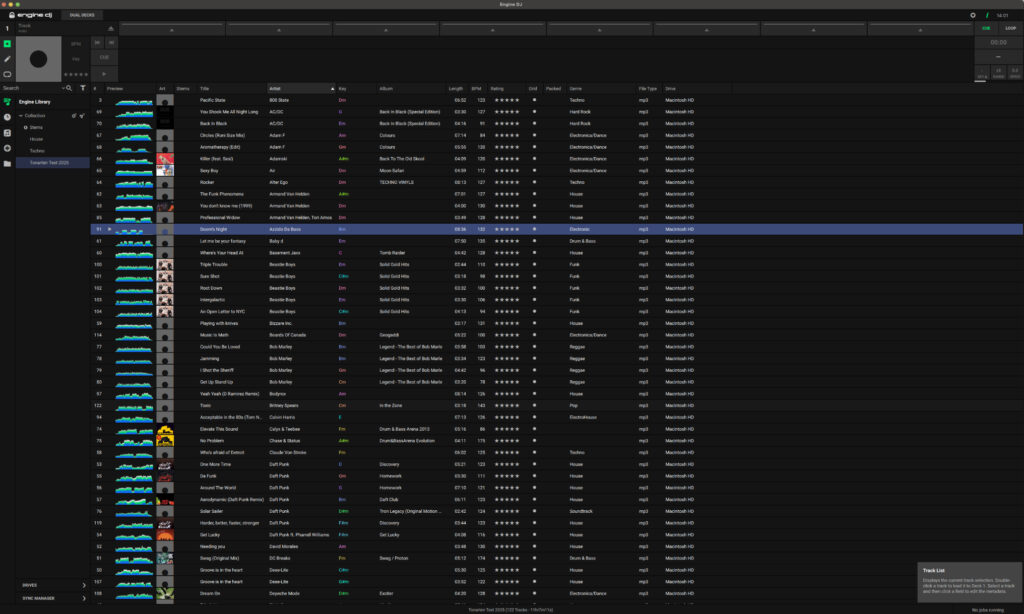
Task: Click the filter funnel icon beside search
Action: (x=82, y=88)
